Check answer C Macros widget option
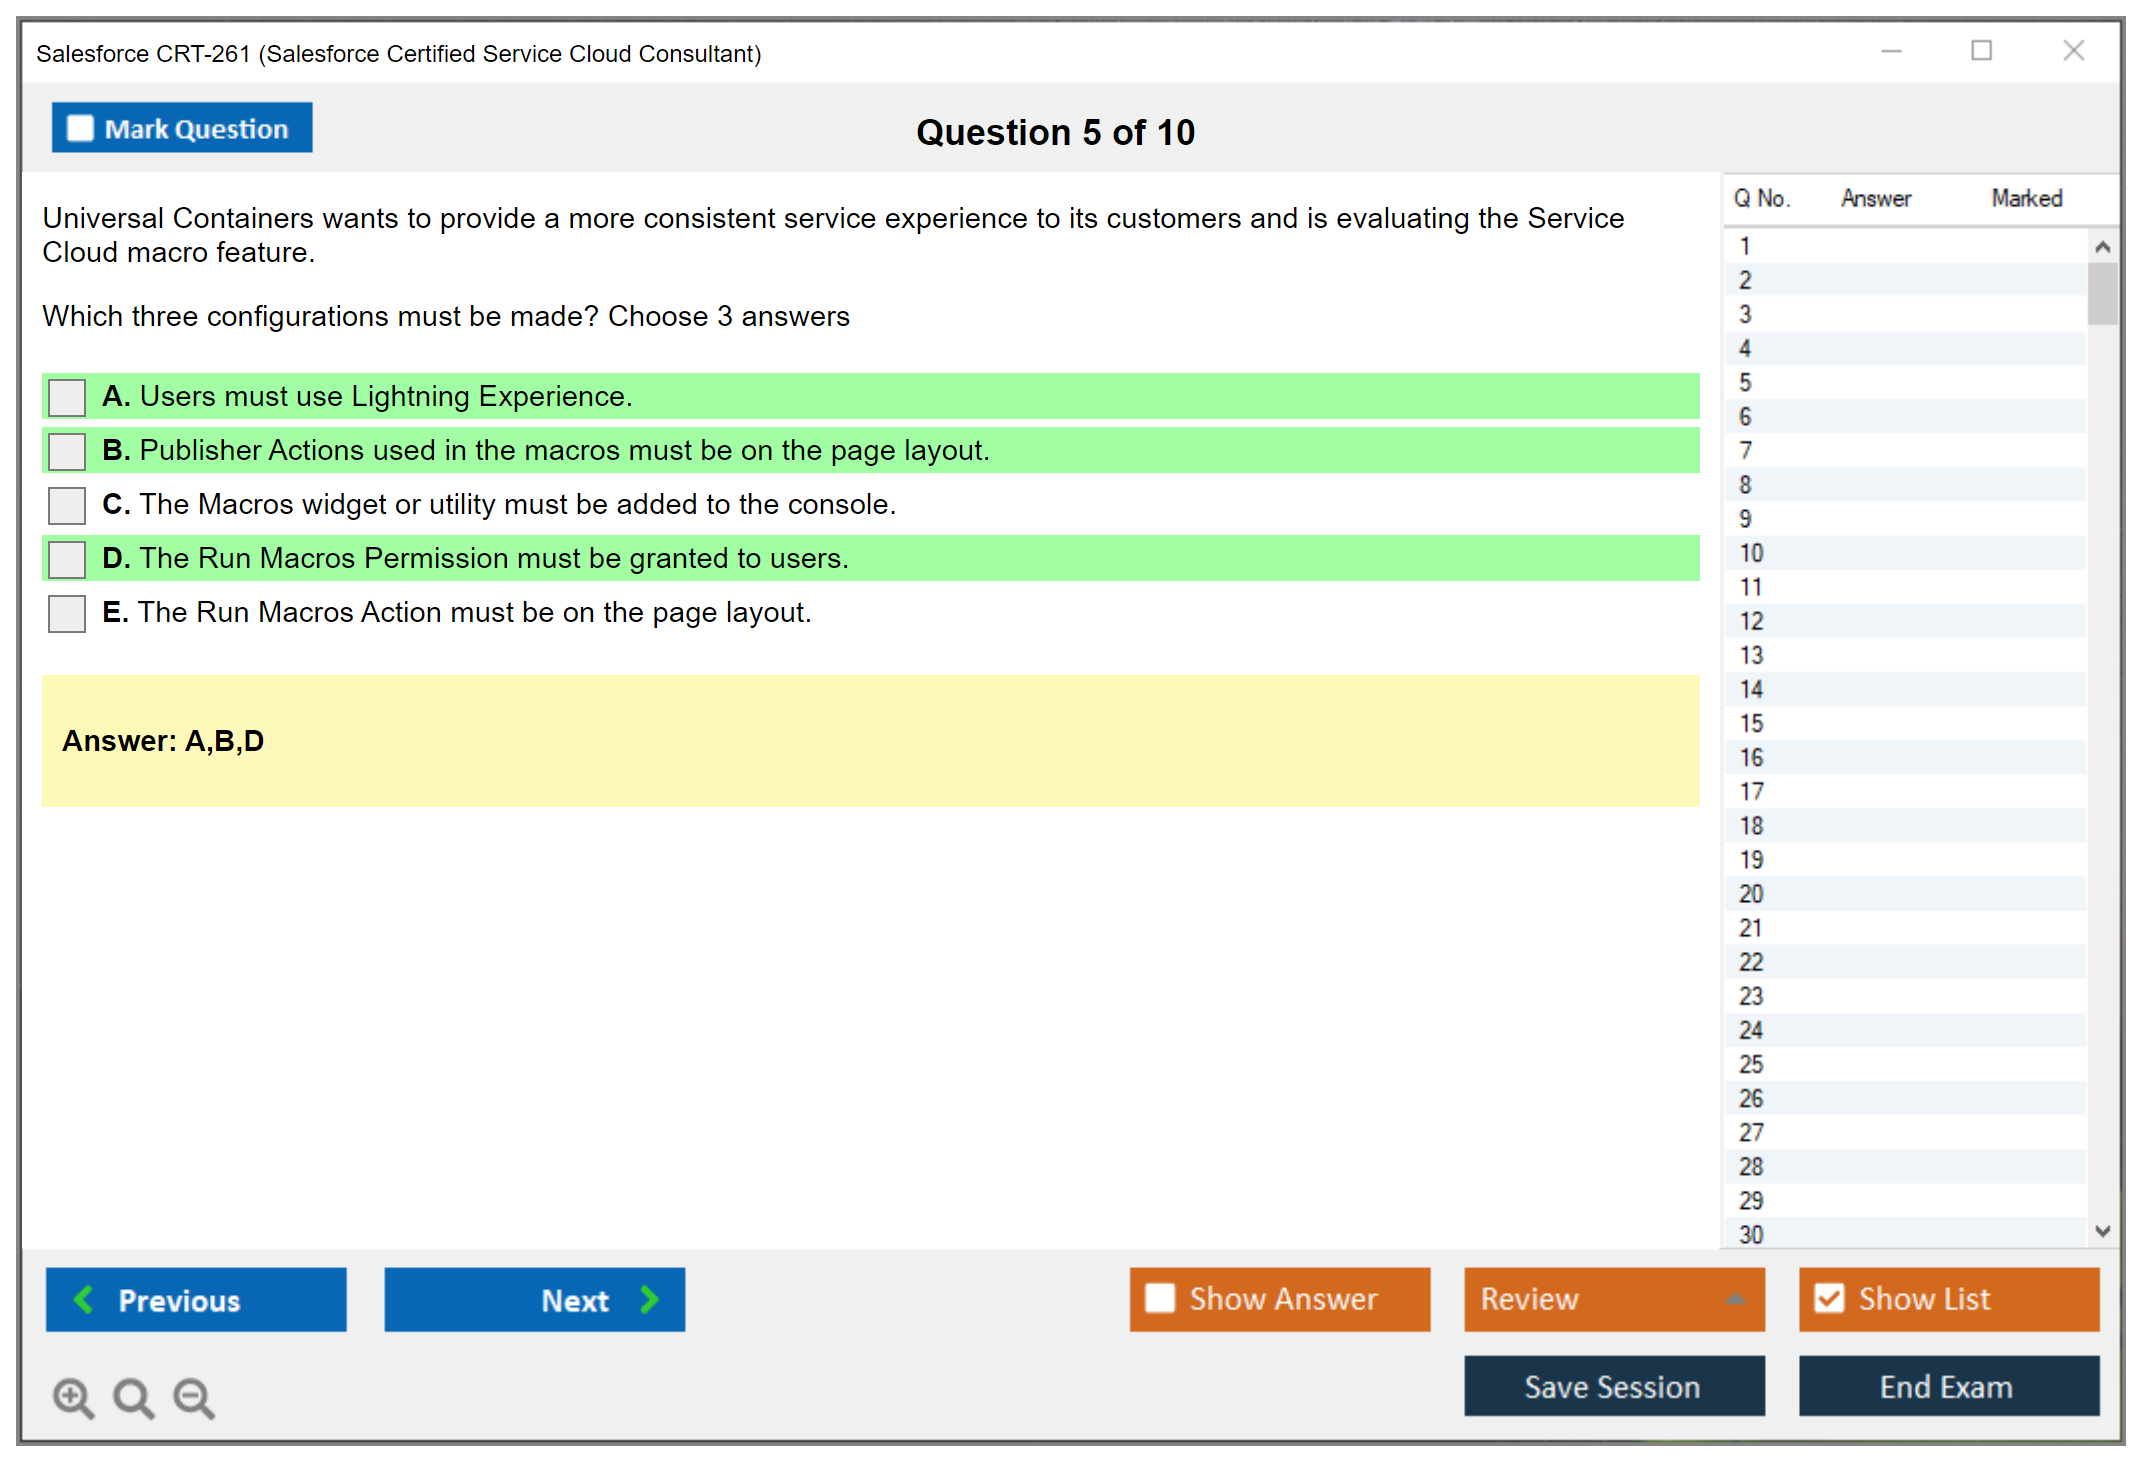The image size is (2150, 1470). click(x=67, y=505)
